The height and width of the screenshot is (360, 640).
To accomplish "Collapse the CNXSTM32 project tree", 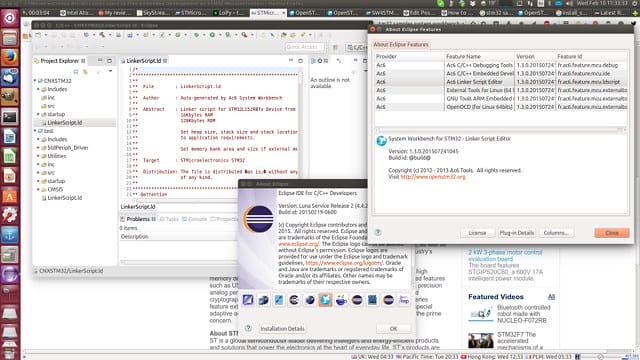I will point(35,81).
